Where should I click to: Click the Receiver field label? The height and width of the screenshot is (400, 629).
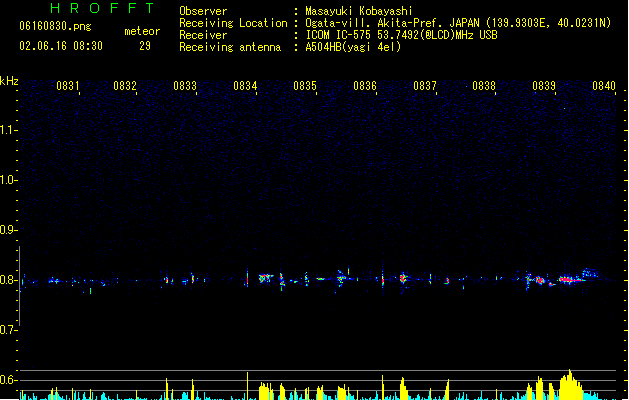point(203,35)
